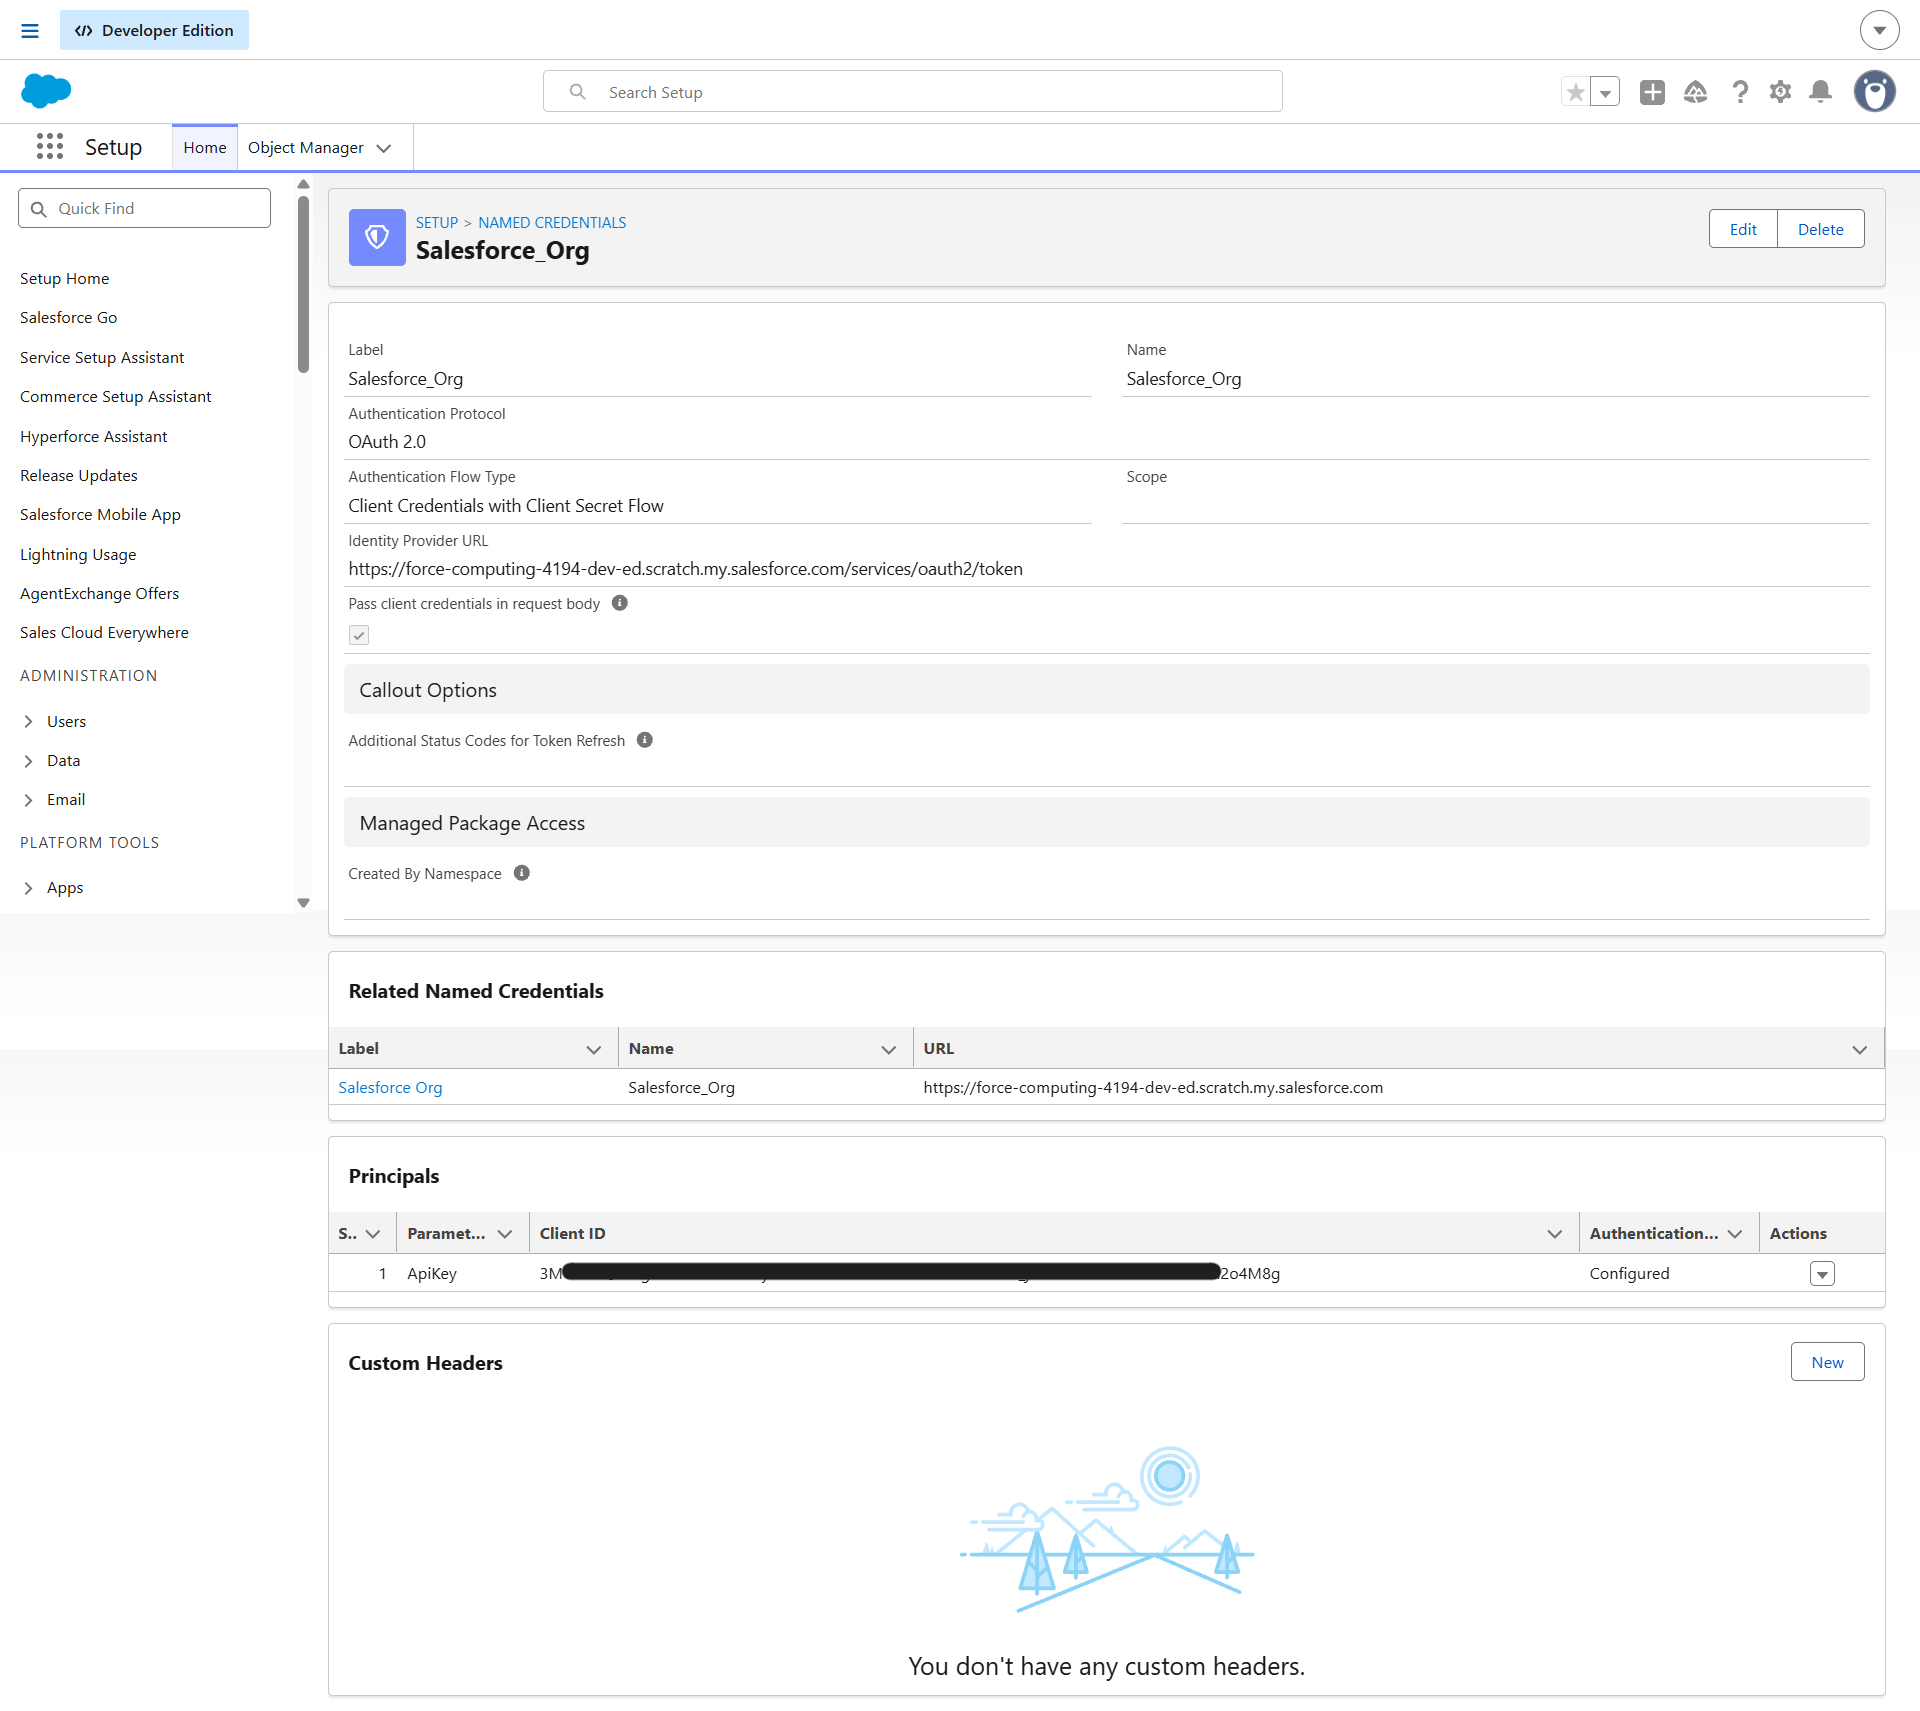Expand the Apps tree item
This screenshot has width=1920, height=1711.
(28, 888)
